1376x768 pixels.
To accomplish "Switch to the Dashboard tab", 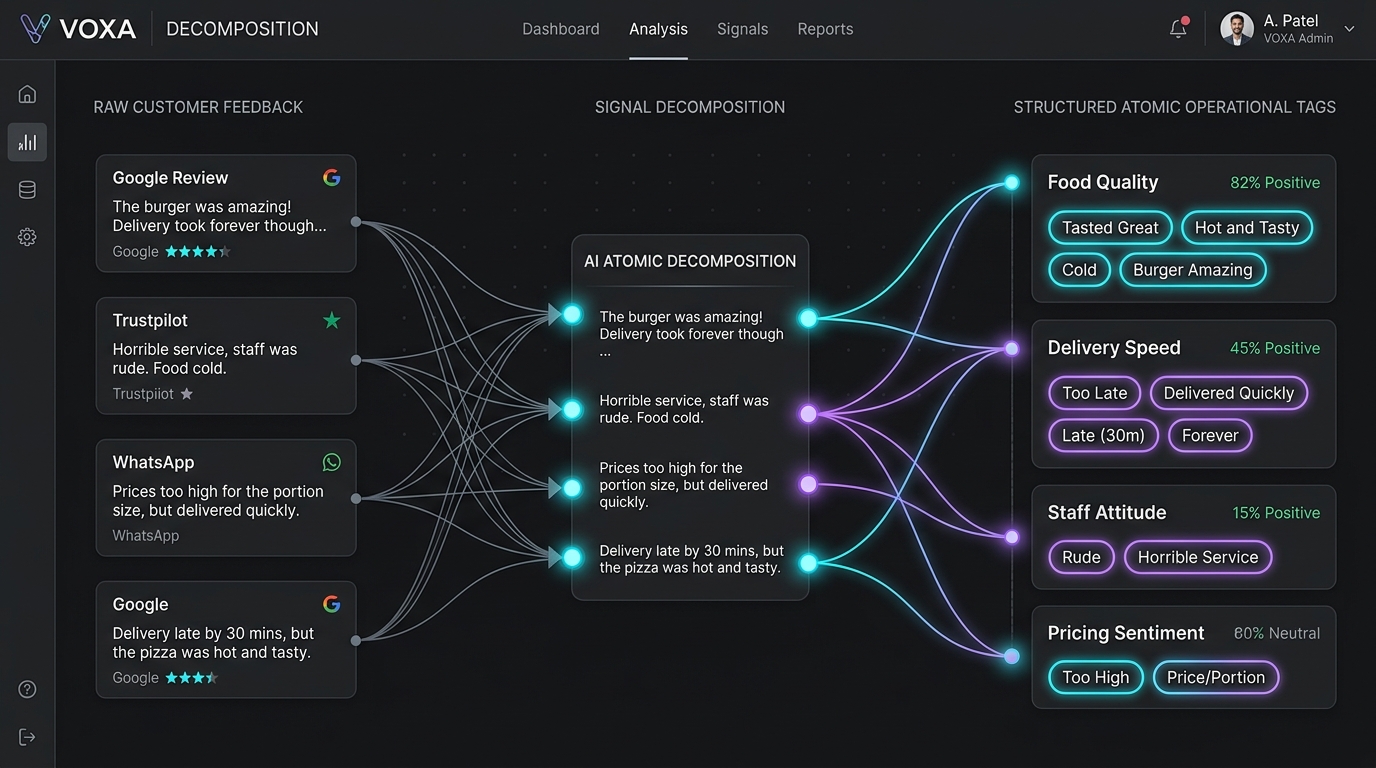I will [561, 29].
